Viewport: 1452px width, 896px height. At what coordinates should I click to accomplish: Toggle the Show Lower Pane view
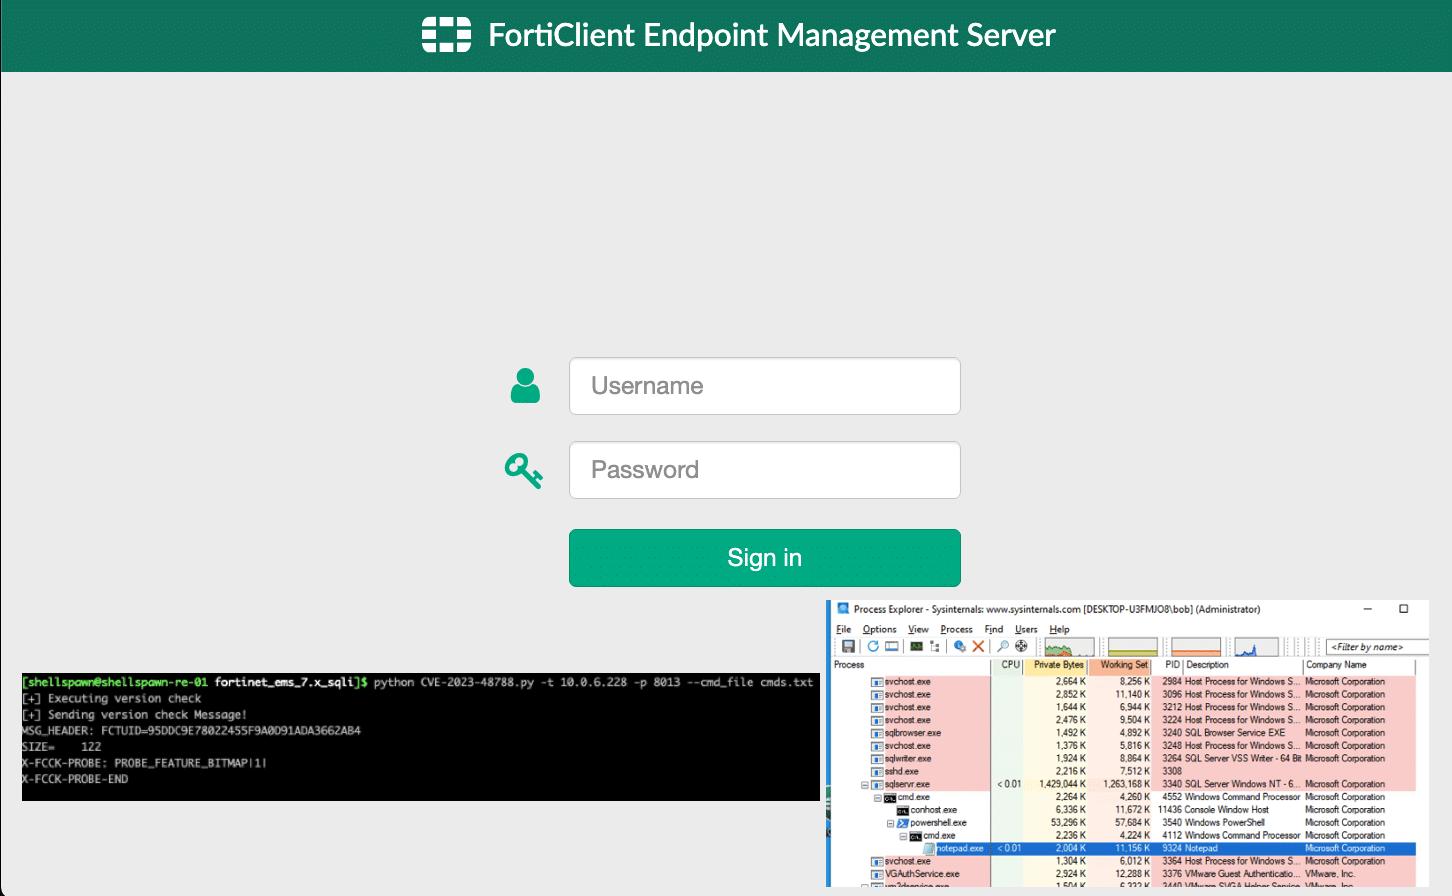coord(890,646)
